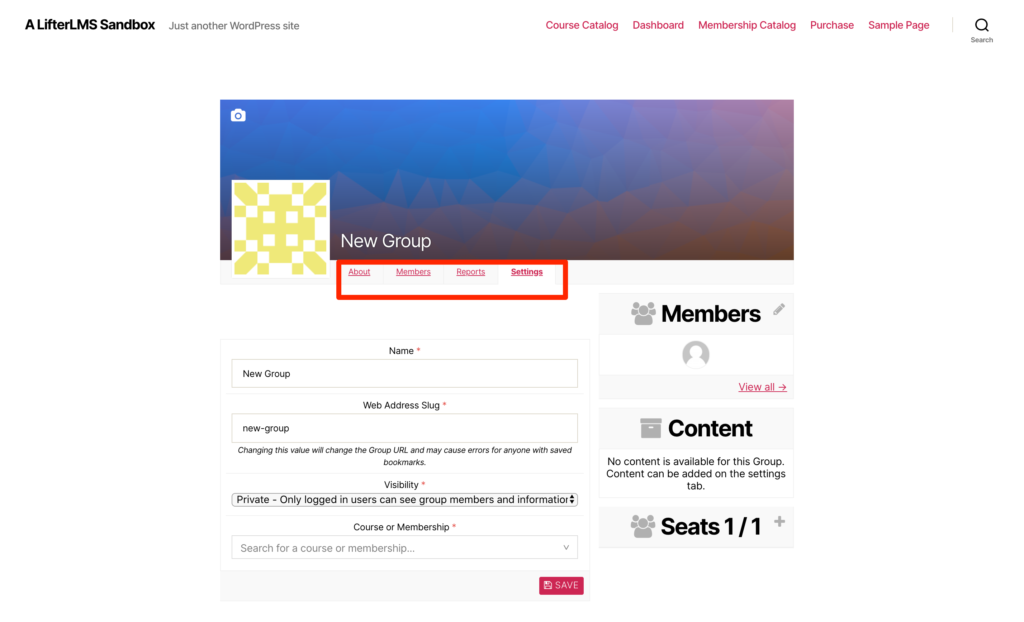Click the Members heading people icon

(643, 314)
